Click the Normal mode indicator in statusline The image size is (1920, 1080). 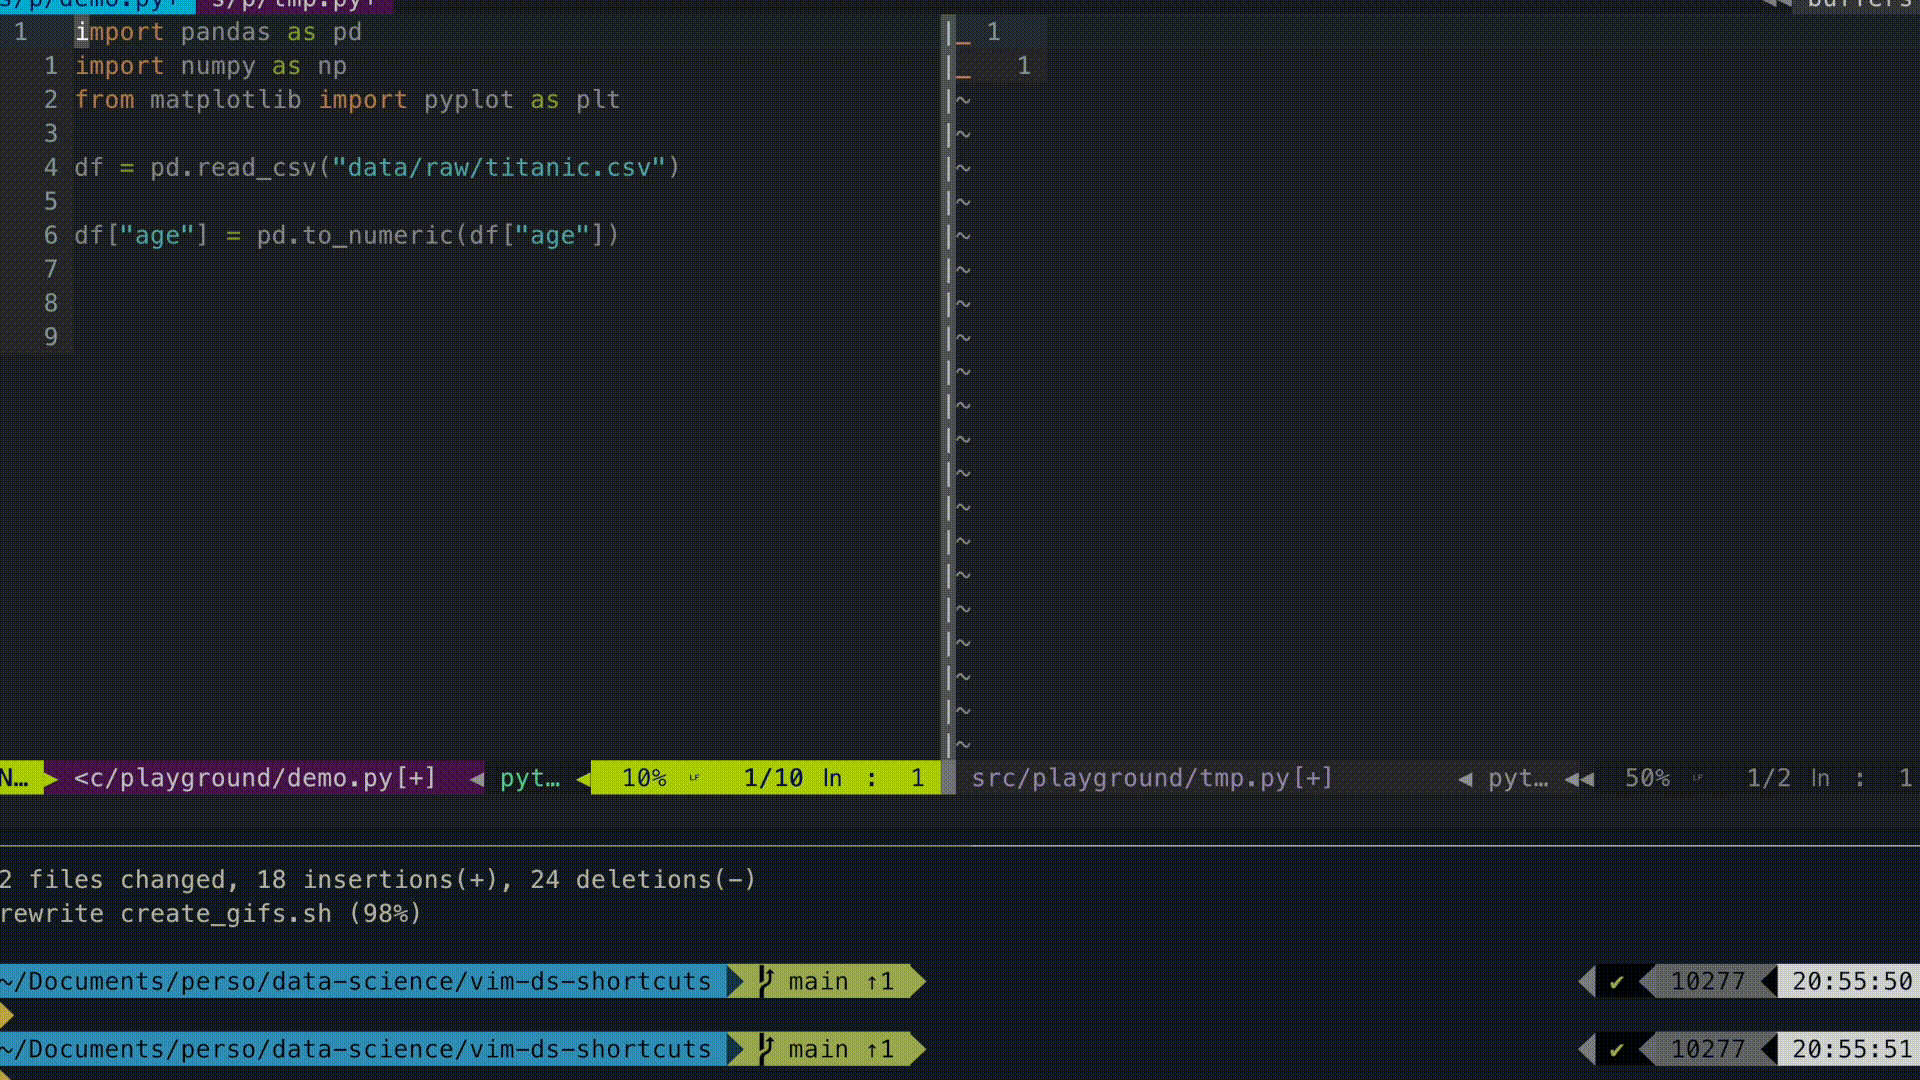pos(15,778)
